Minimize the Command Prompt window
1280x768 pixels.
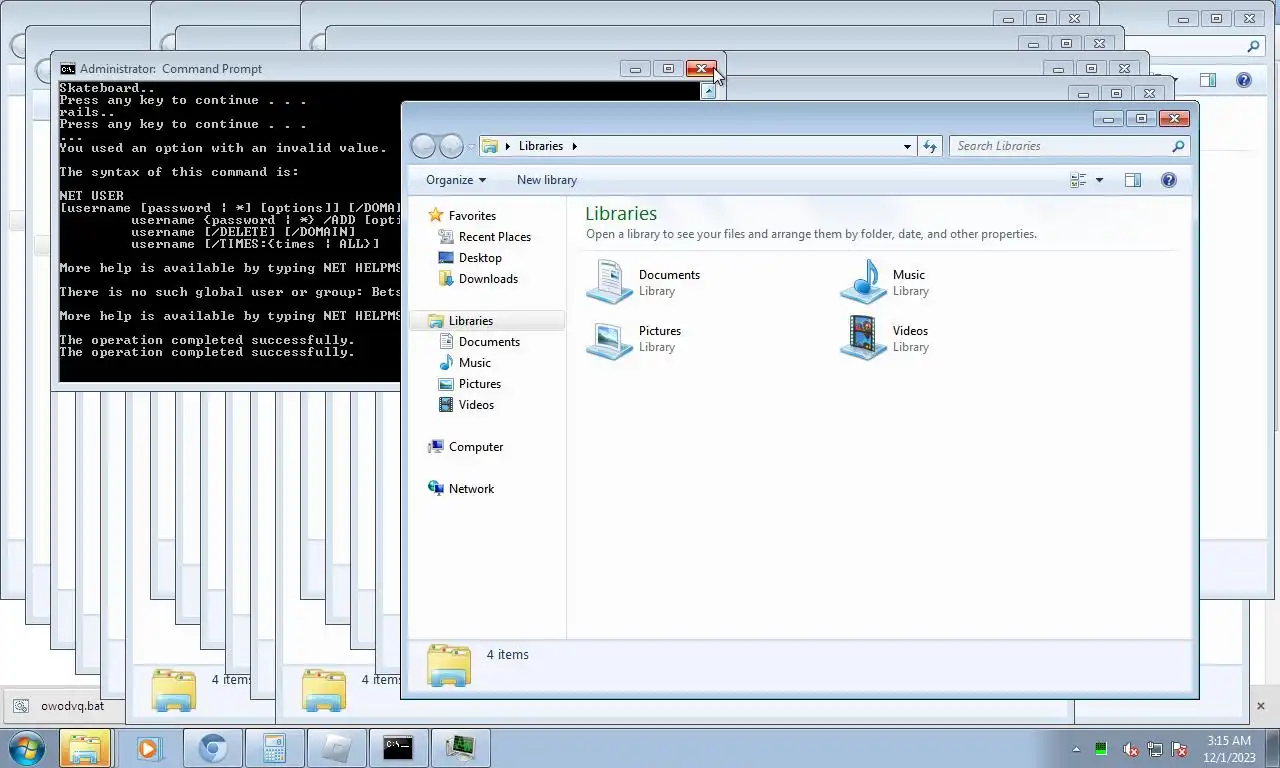pos(635,69)
